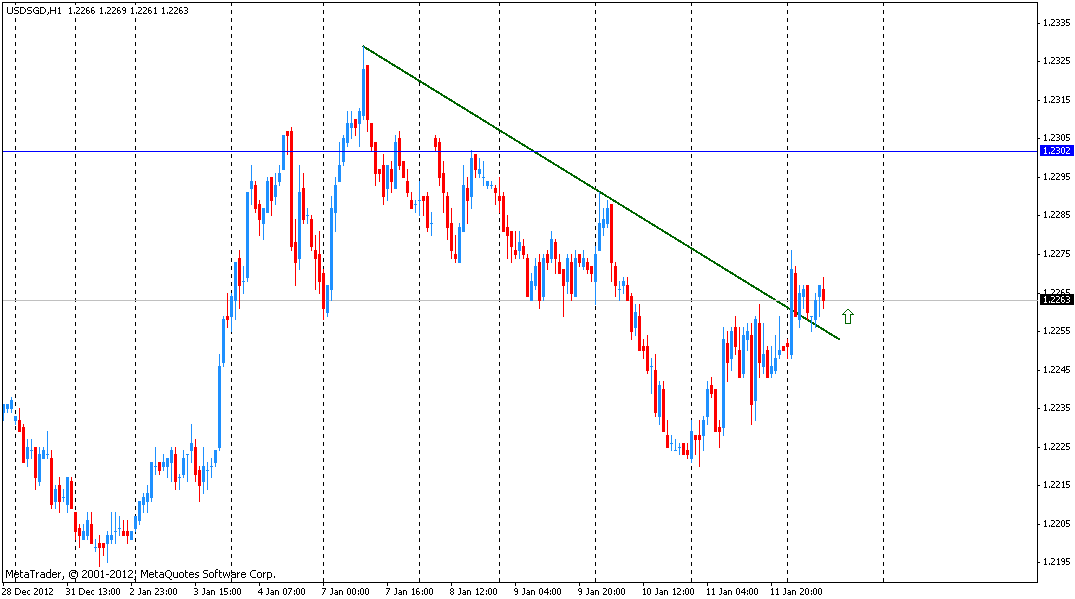This screenshot has height=599, width=1075.
Task: Click the 9 Jan 04:00 time label
Action: pos(538,591)
